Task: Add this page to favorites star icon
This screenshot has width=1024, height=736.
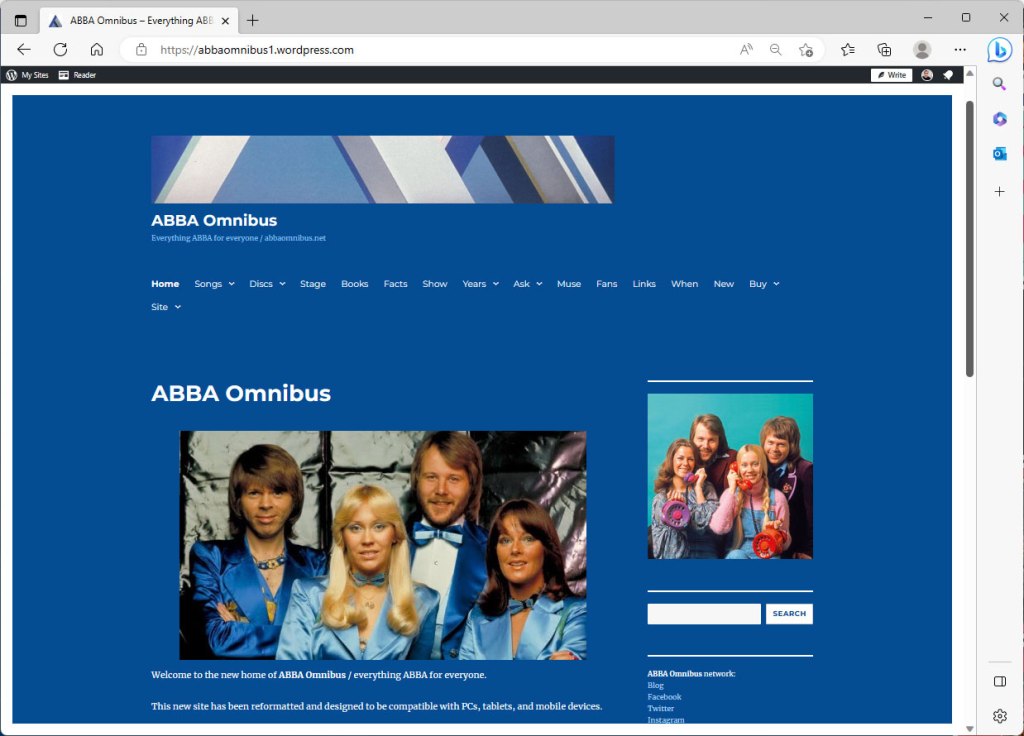Action: click(x=806, y=49)
